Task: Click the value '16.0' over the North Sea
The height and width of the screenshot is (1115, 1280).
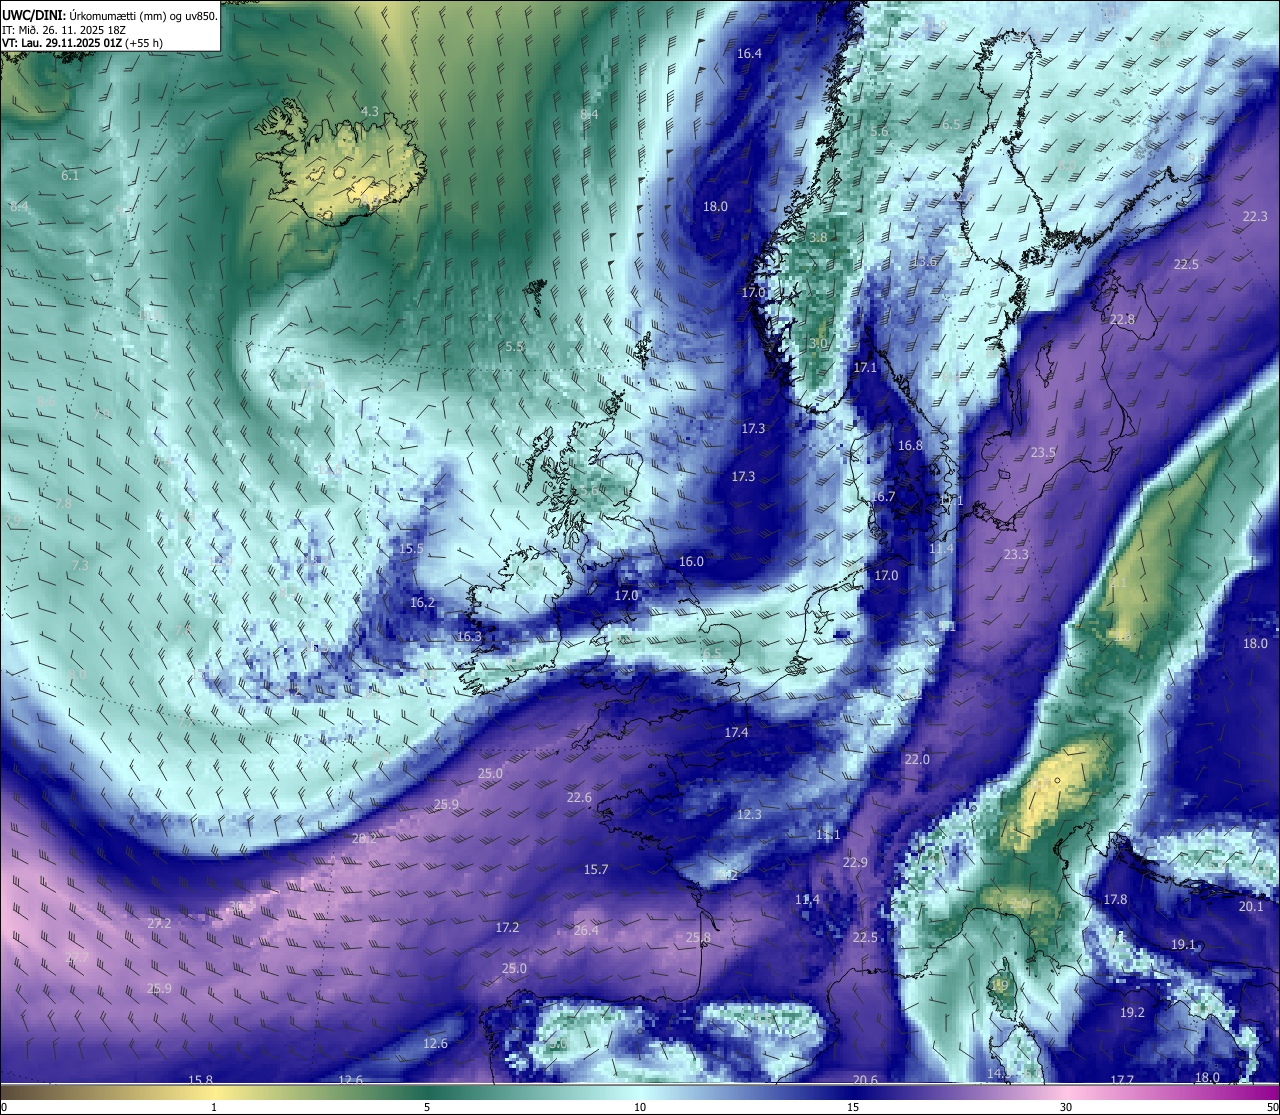Action: point(691,562)
